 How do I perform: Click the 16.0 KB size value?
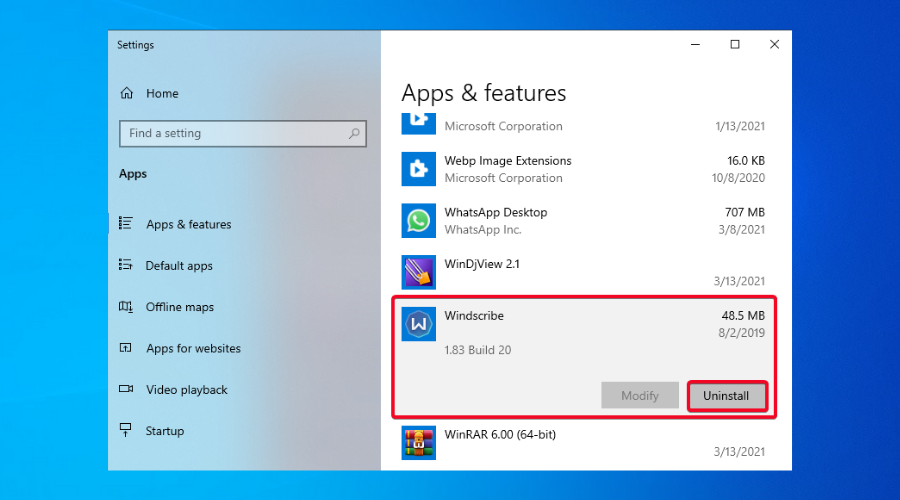pyautogui.click(x=746, y=160)
